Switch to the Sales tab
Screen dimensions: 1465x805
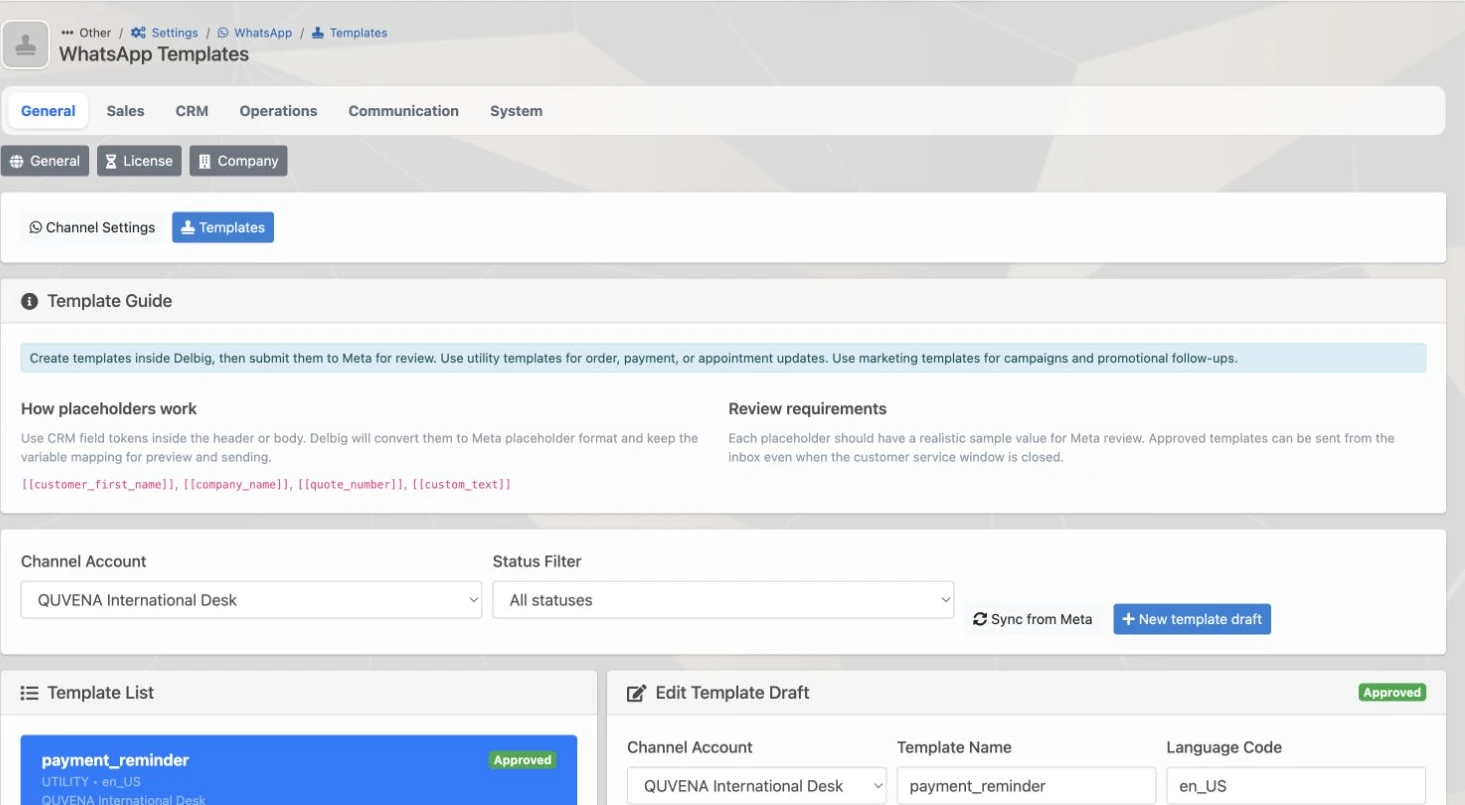tap(125, 111)
